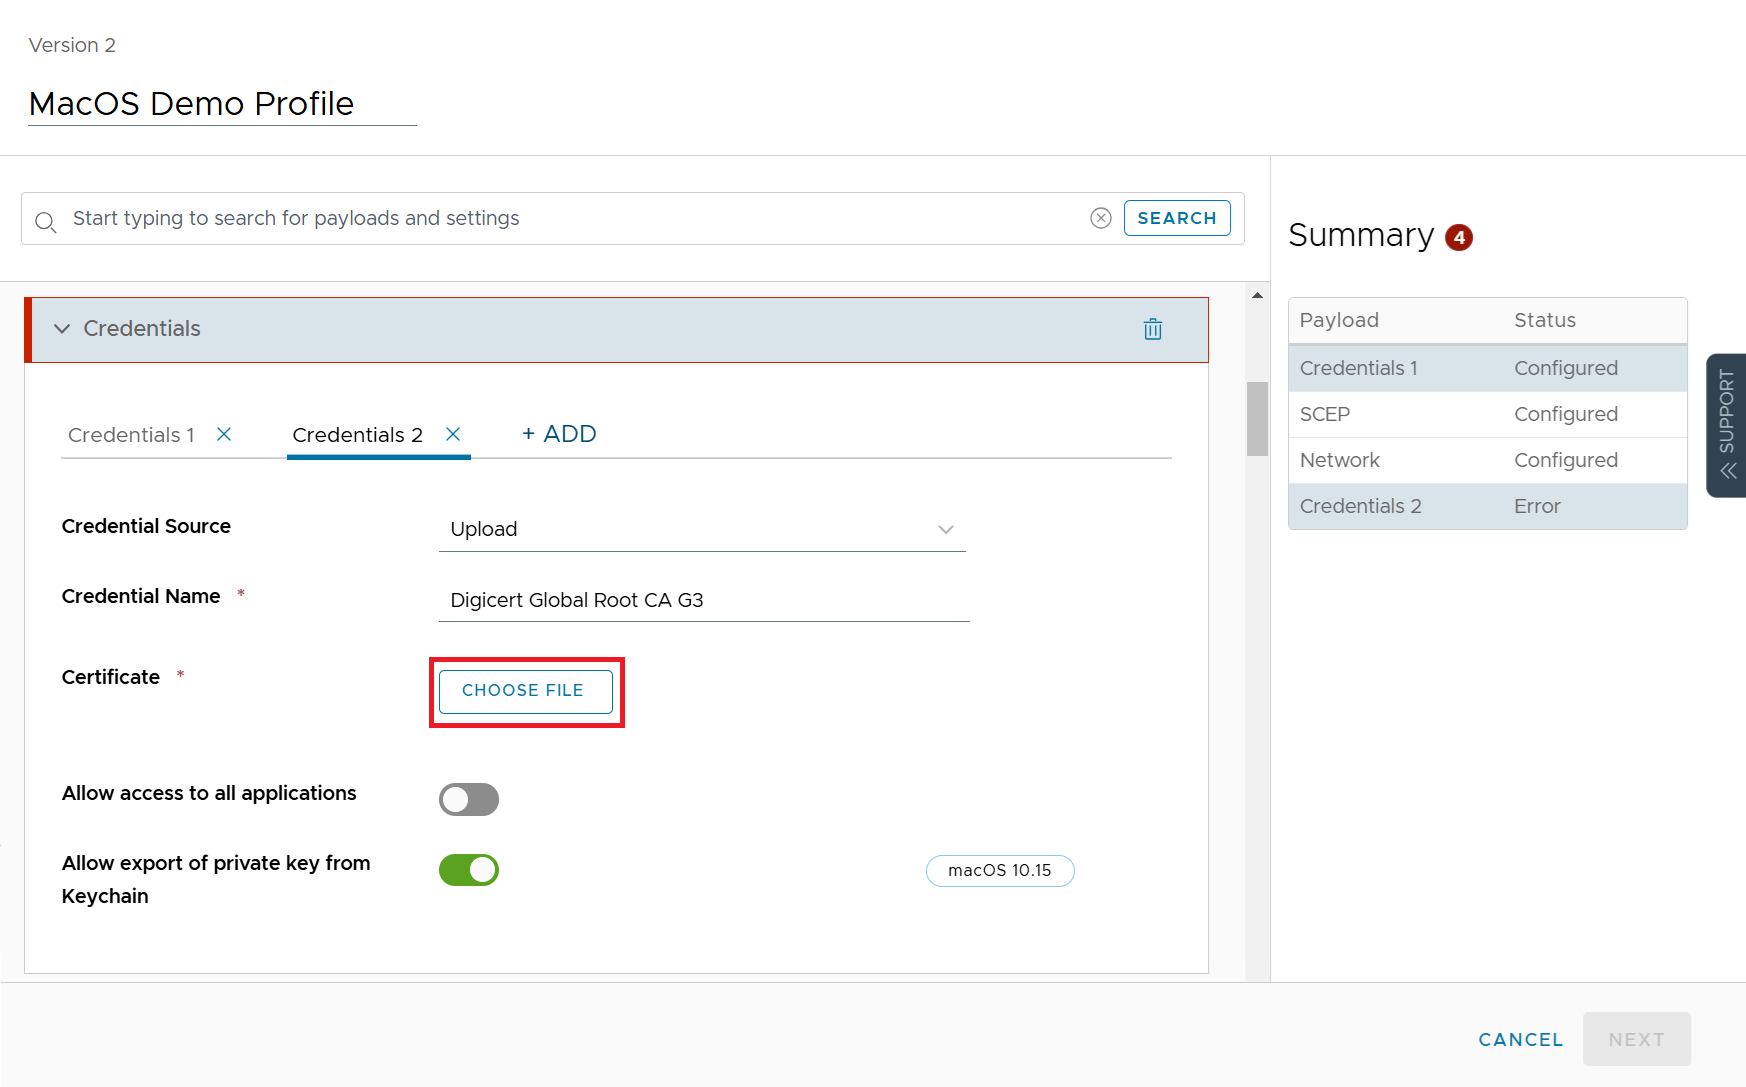Close the Credentials 1 tab

224,434
